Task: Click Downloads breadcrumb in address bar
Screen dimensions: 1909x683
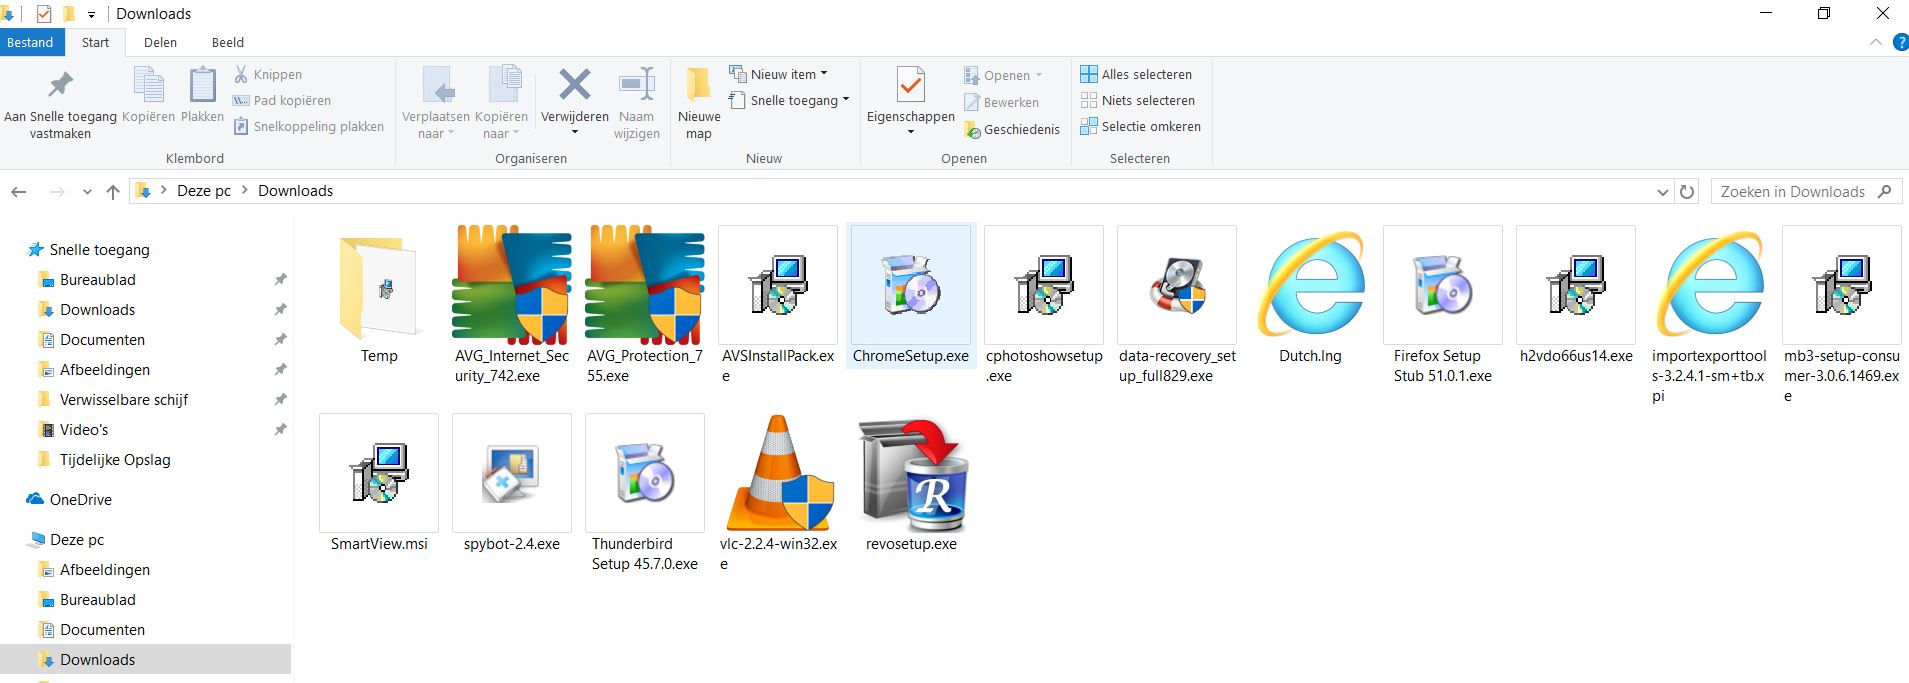Action: (x=295, y=191)
